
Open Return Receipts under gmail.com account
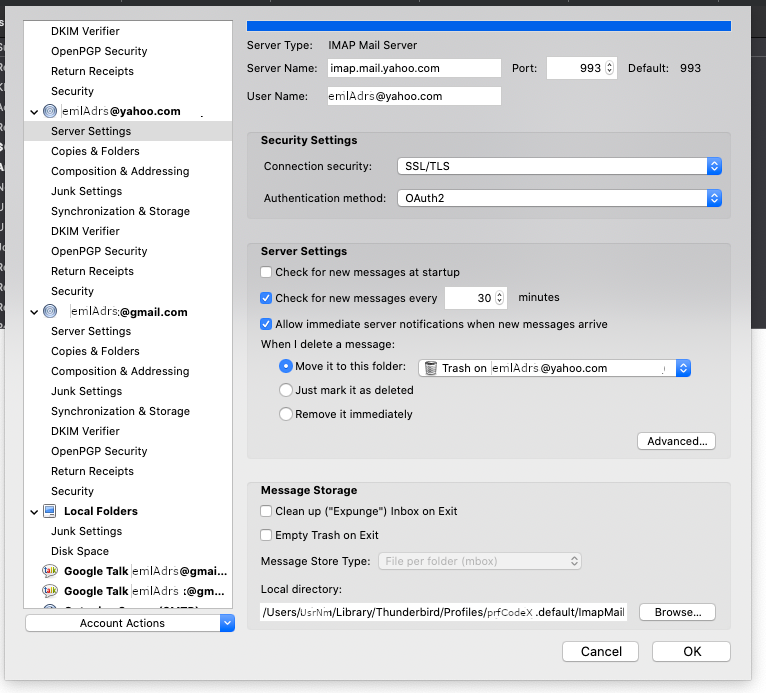click(128, 471)
